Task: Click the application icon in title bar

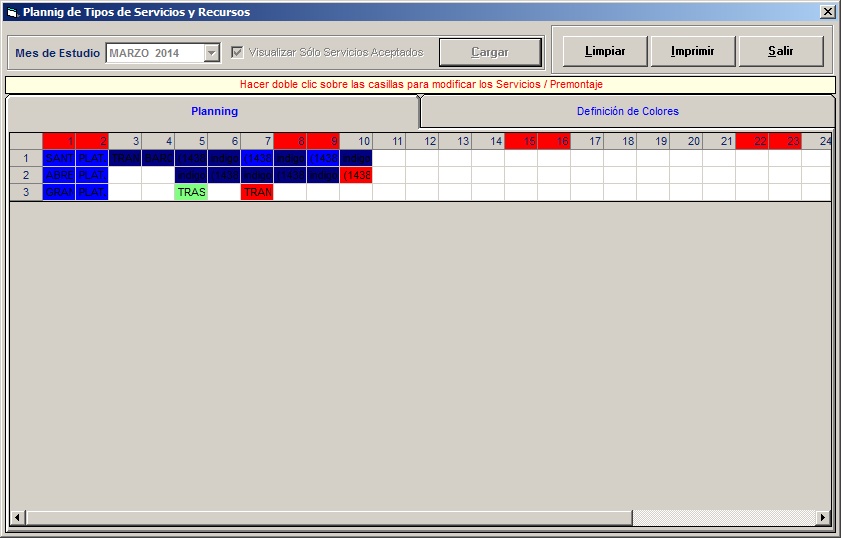Action: (12, 12)
